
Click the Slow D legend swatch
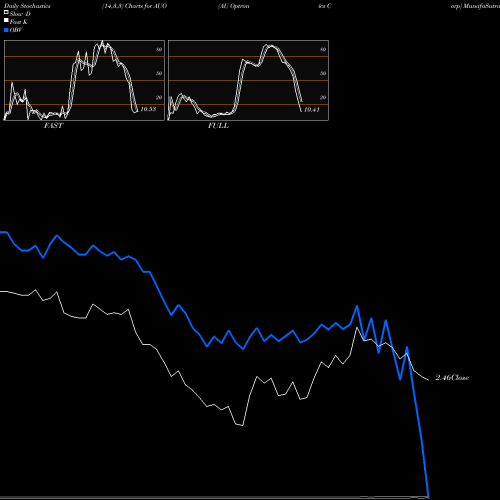click(6, 12)
